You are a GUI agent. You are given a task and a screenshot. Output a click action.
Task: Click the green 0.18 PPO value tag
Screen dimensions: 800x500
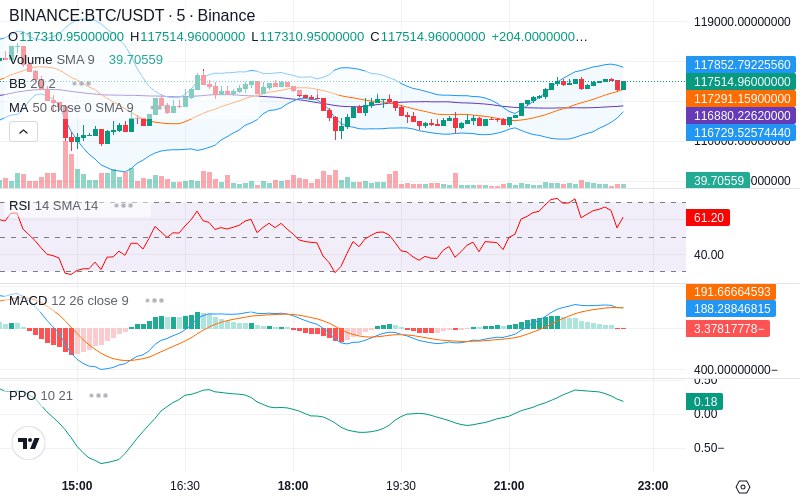(705, 402)
